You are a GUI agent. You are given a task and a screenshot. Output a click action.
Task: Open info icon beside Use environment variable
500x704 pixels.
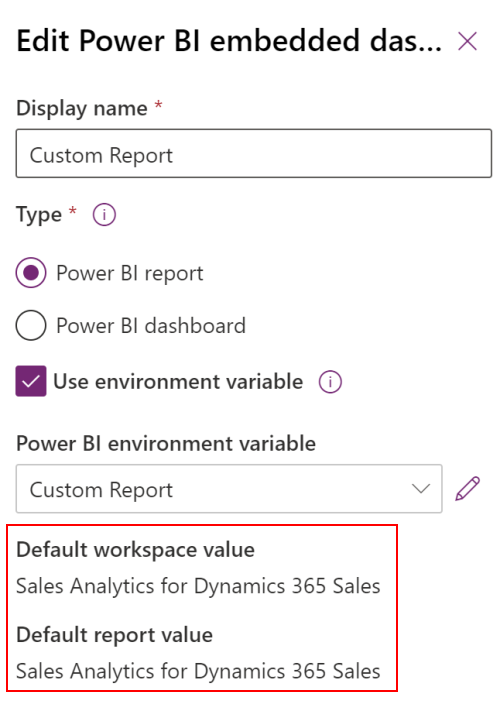pyautogui.click(x=330, y=382)
